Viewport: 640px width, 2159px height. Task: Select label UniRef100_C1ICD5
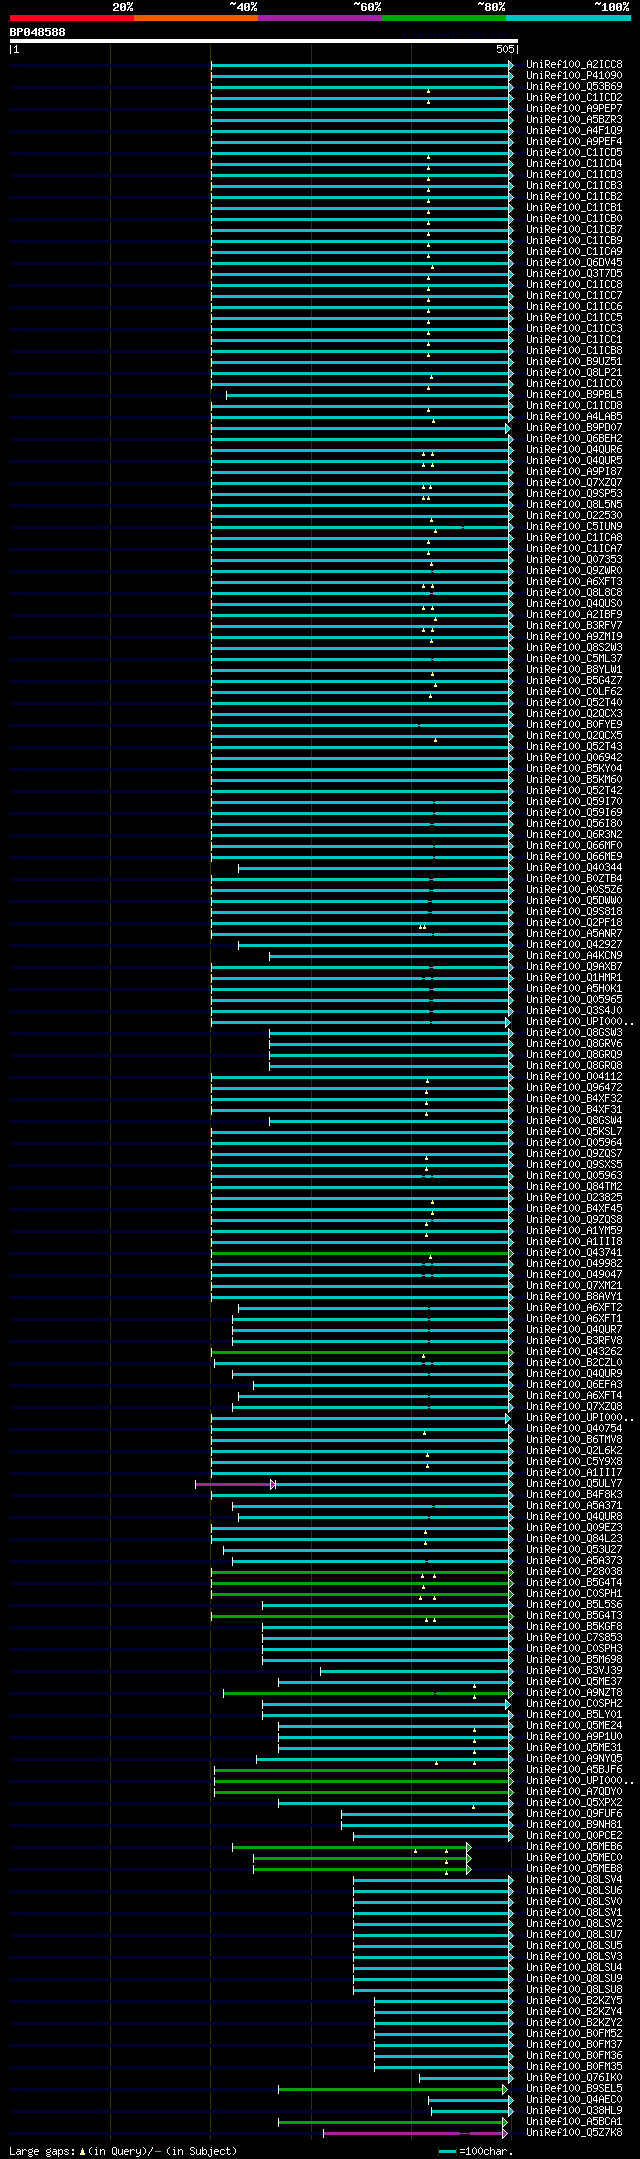[x=574, y=152]
